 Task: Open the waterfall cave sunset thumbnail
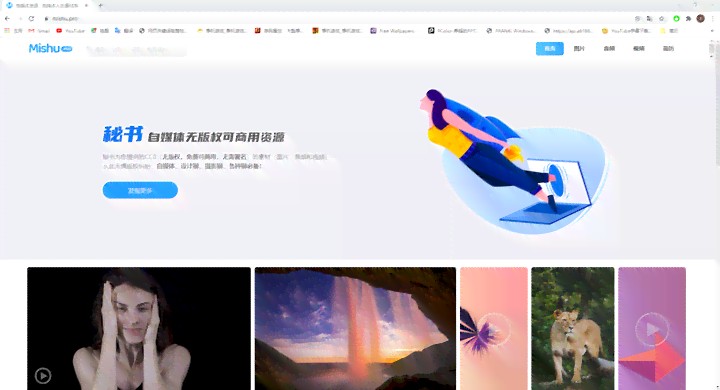click(x=355, y=328)
